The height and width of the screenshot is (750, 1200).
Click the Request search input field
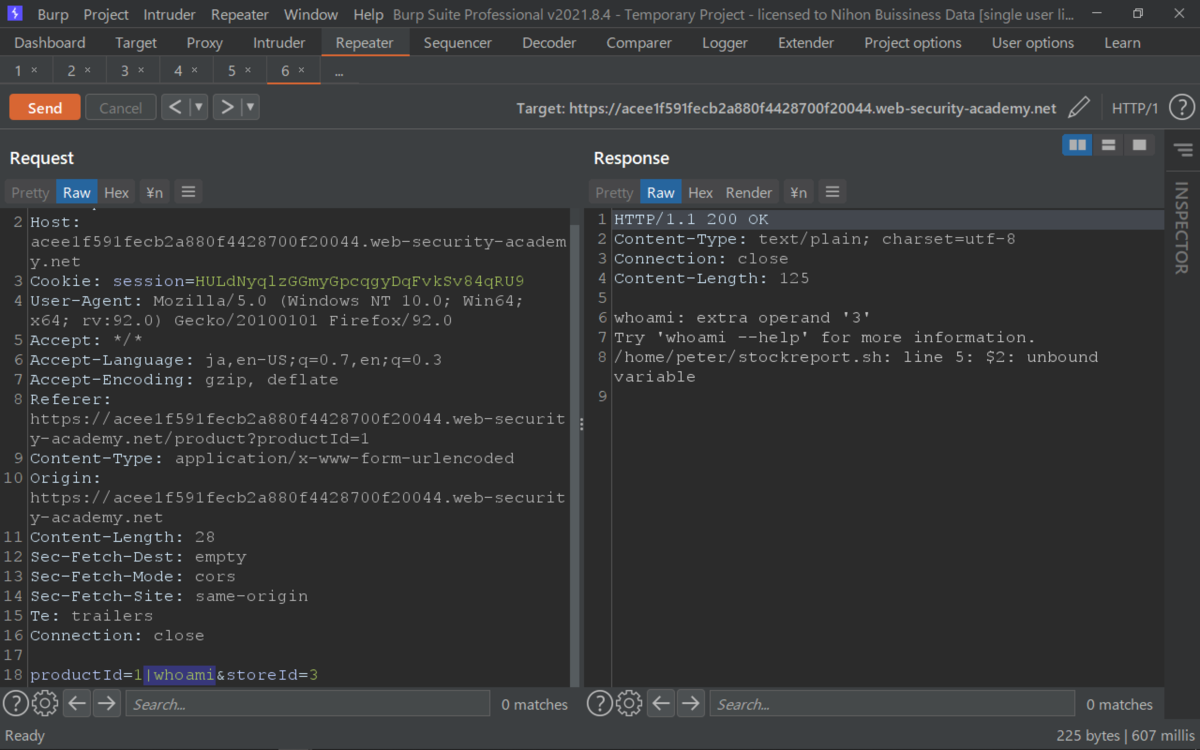click(308, 704)
